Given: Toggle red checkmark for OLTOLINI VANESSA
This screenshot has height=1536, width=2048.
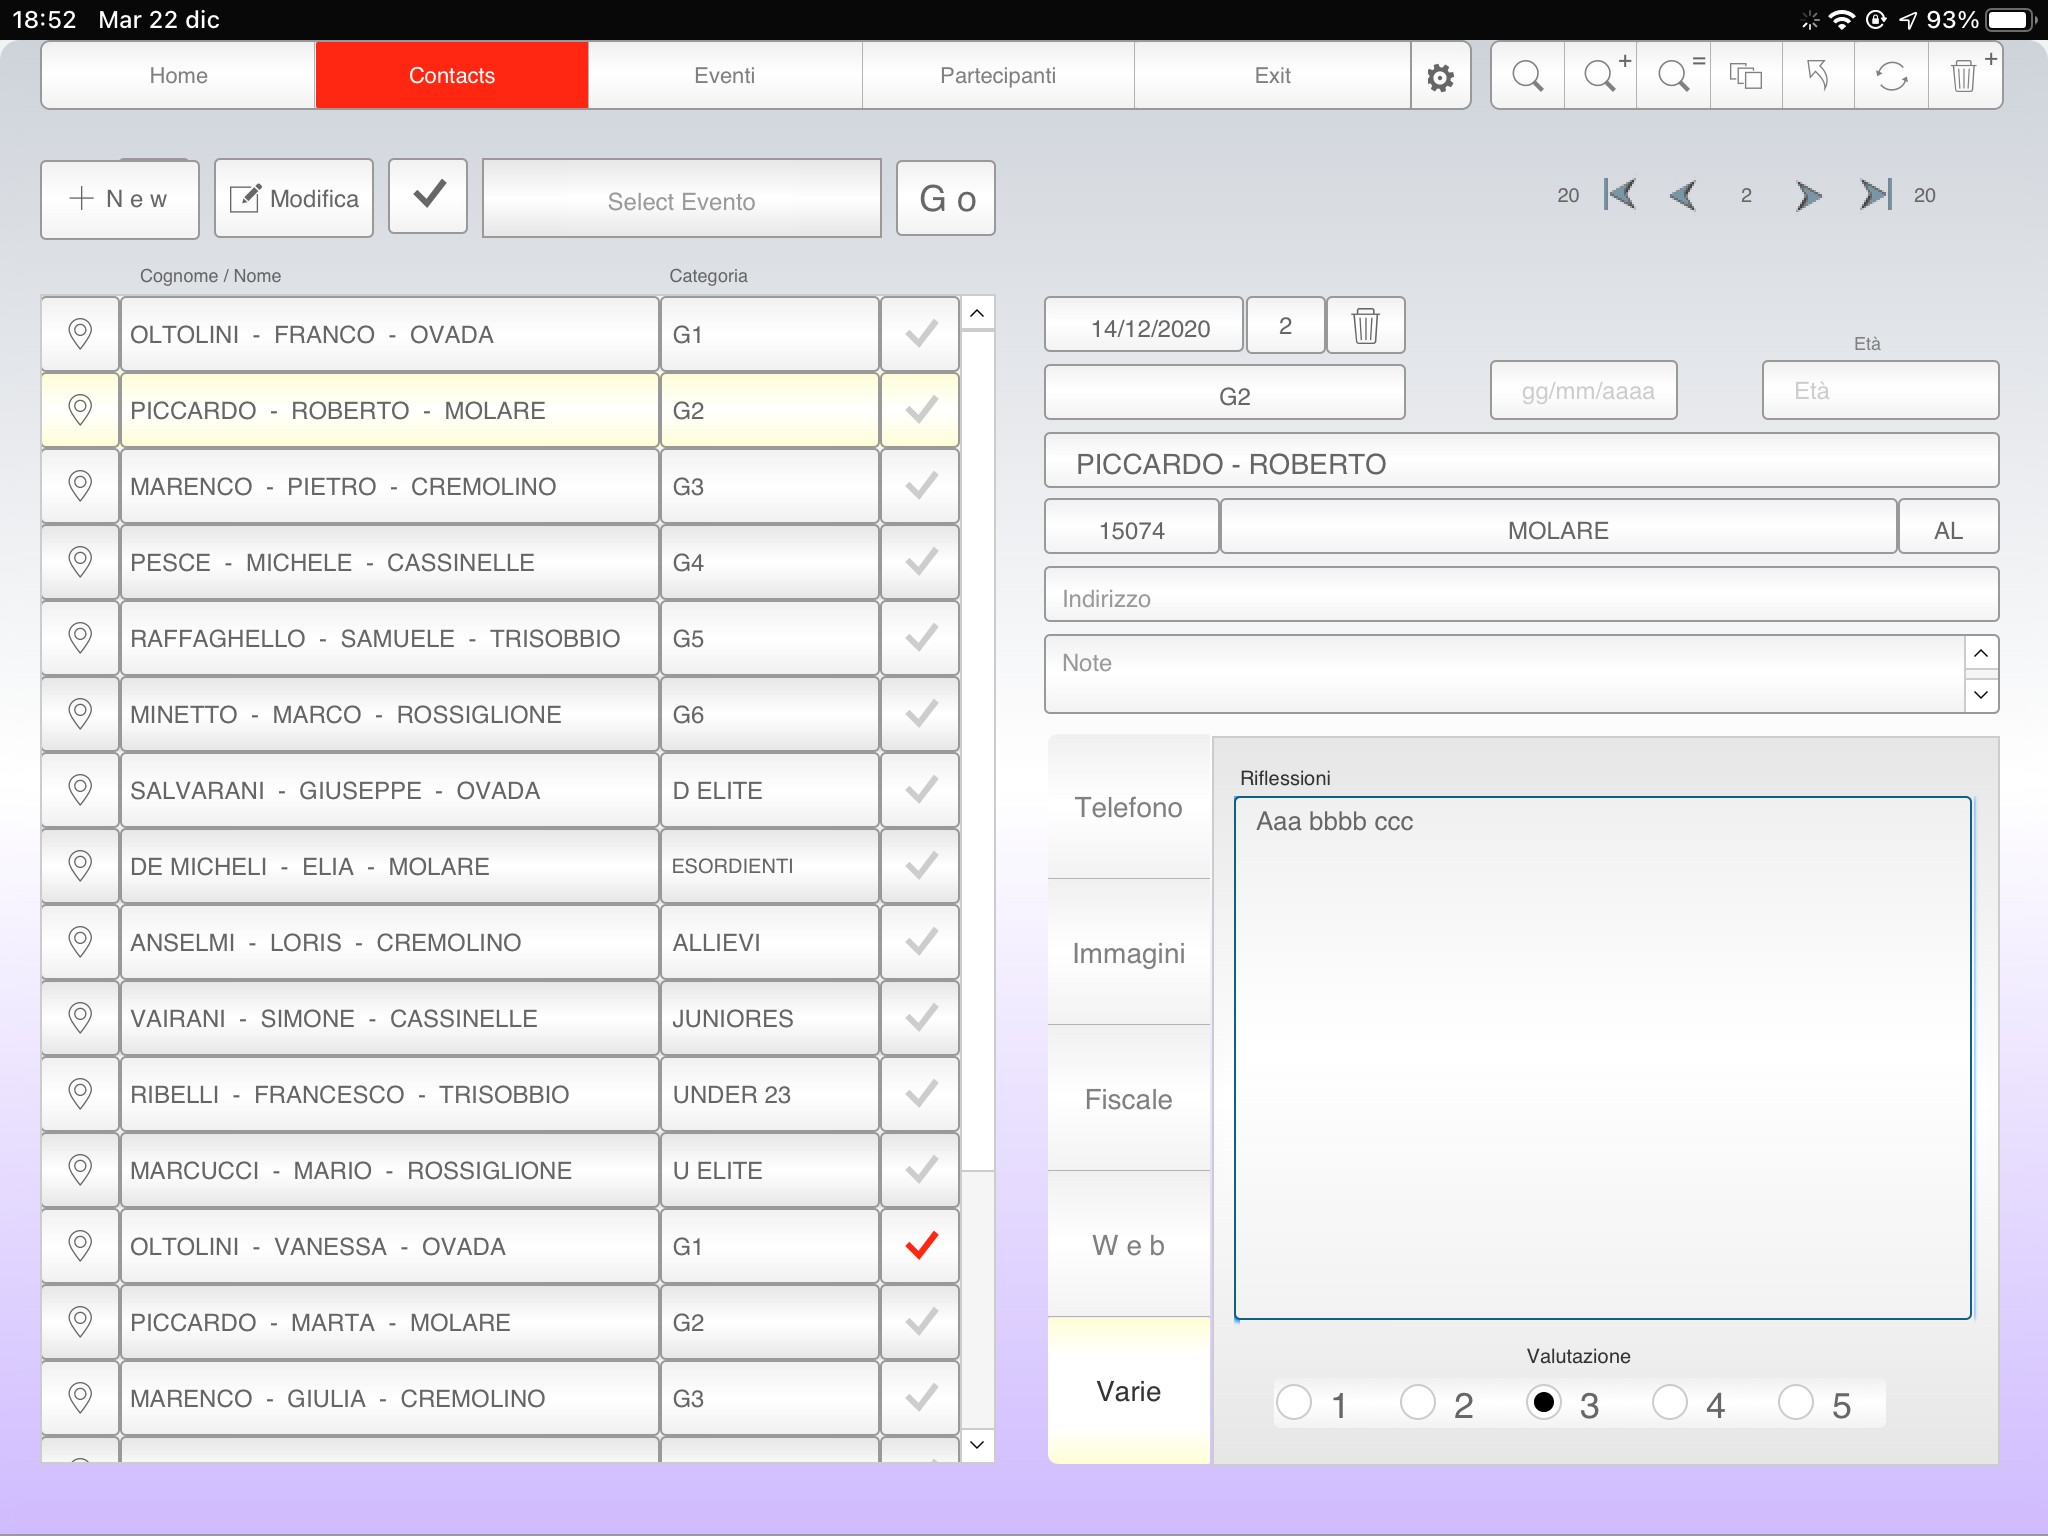Looking at the screenshot, I should click(x=920, y=1246).
